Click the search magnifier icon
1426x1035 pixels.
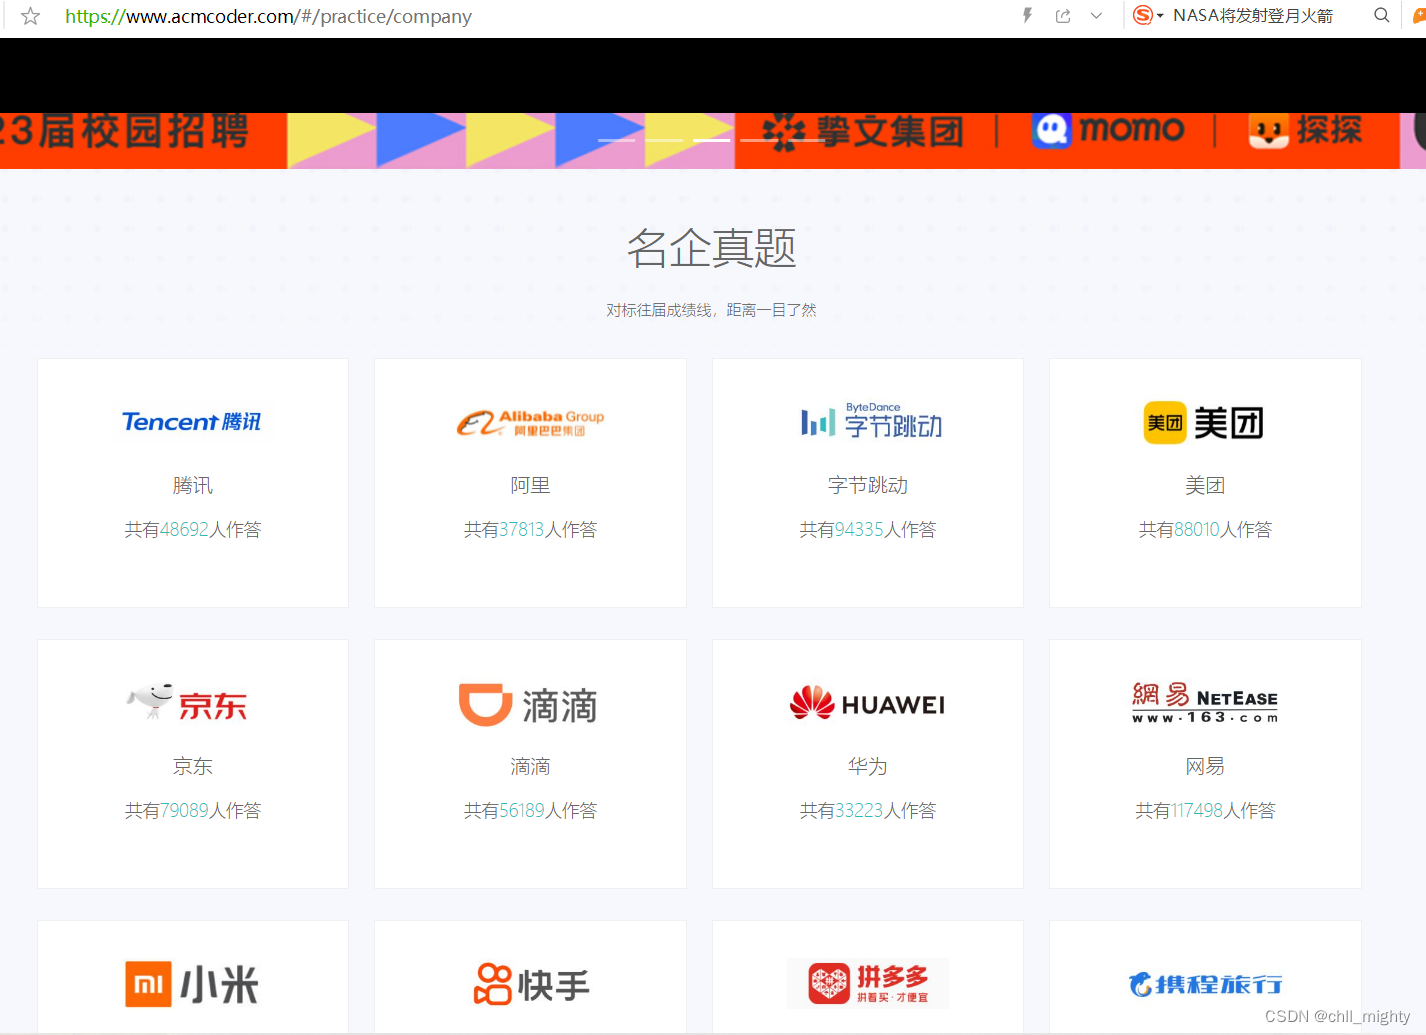(1381, 16)
